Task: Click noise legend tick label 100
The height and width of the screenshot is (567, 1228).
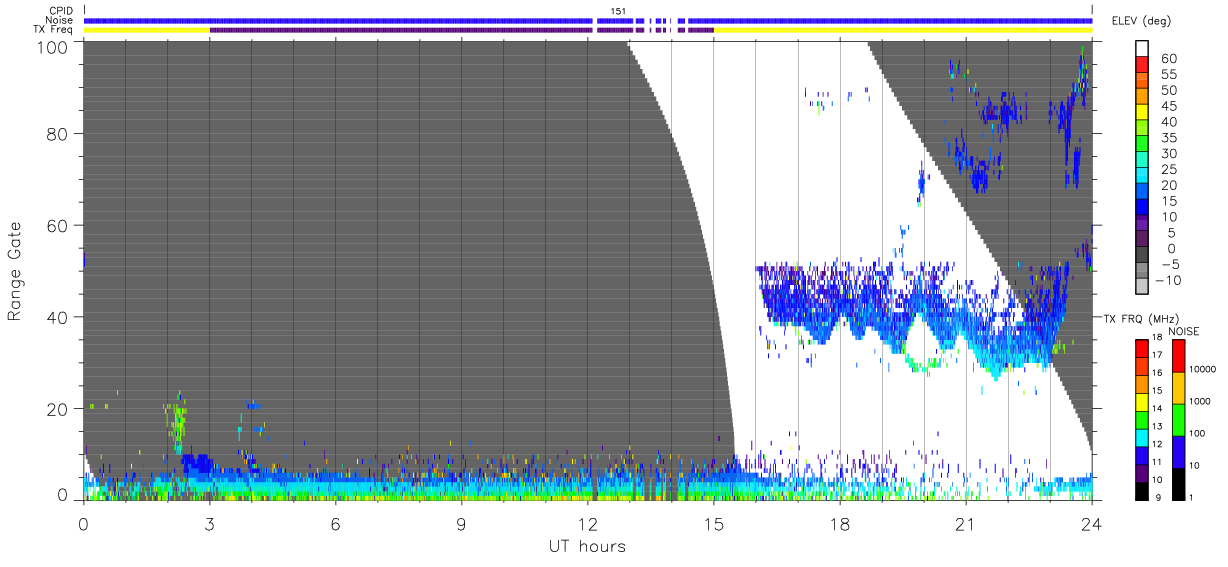Action: (x=1198, y=433)
